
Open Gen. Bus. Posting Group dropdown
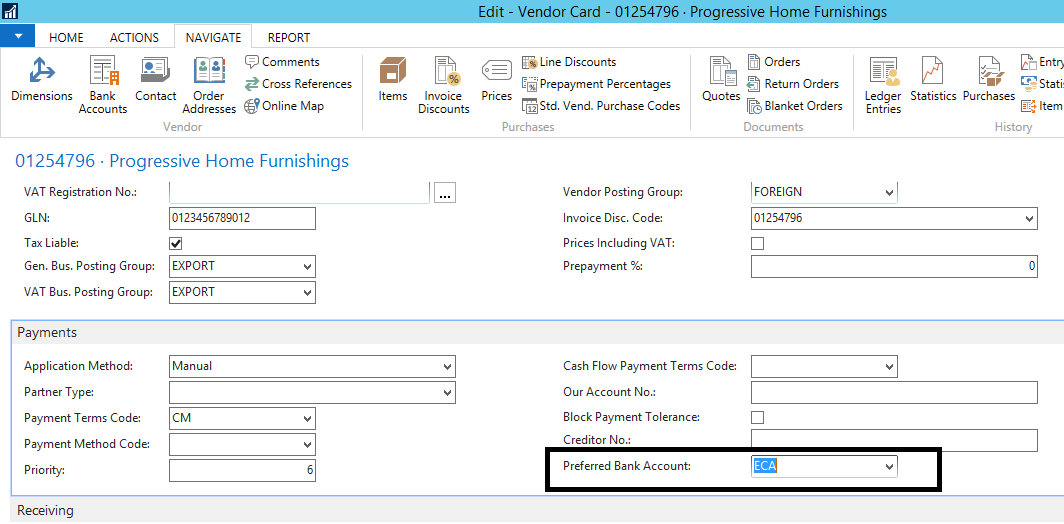(x=308, y=267)
